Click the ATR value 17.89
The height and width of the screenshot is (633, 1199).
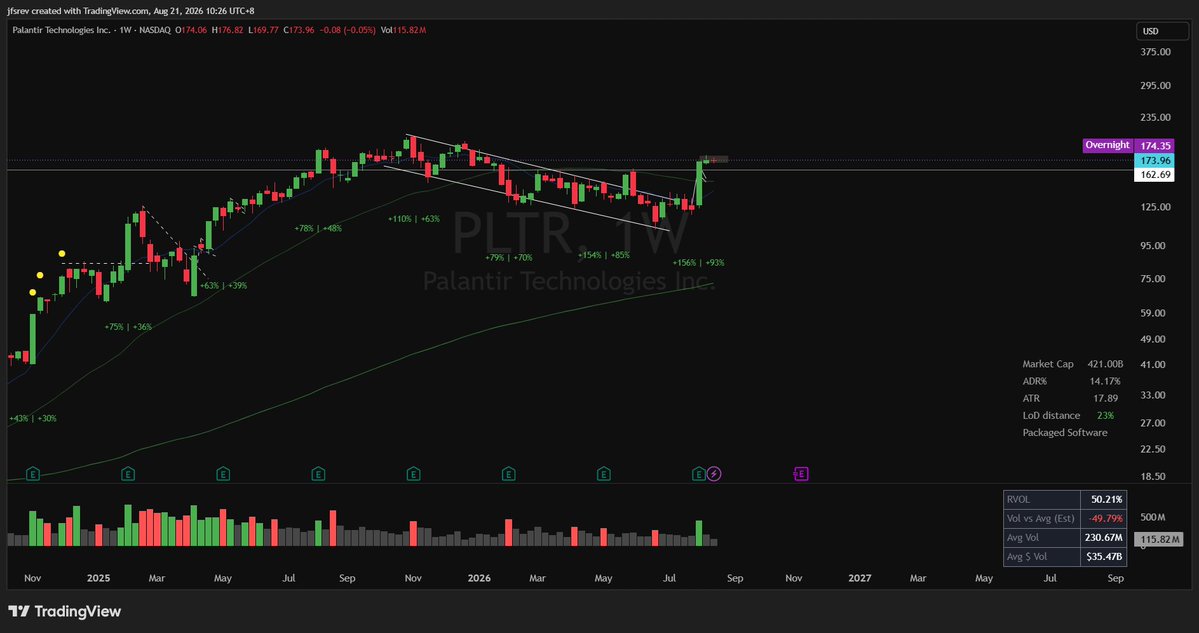[x=1105, y=398]
